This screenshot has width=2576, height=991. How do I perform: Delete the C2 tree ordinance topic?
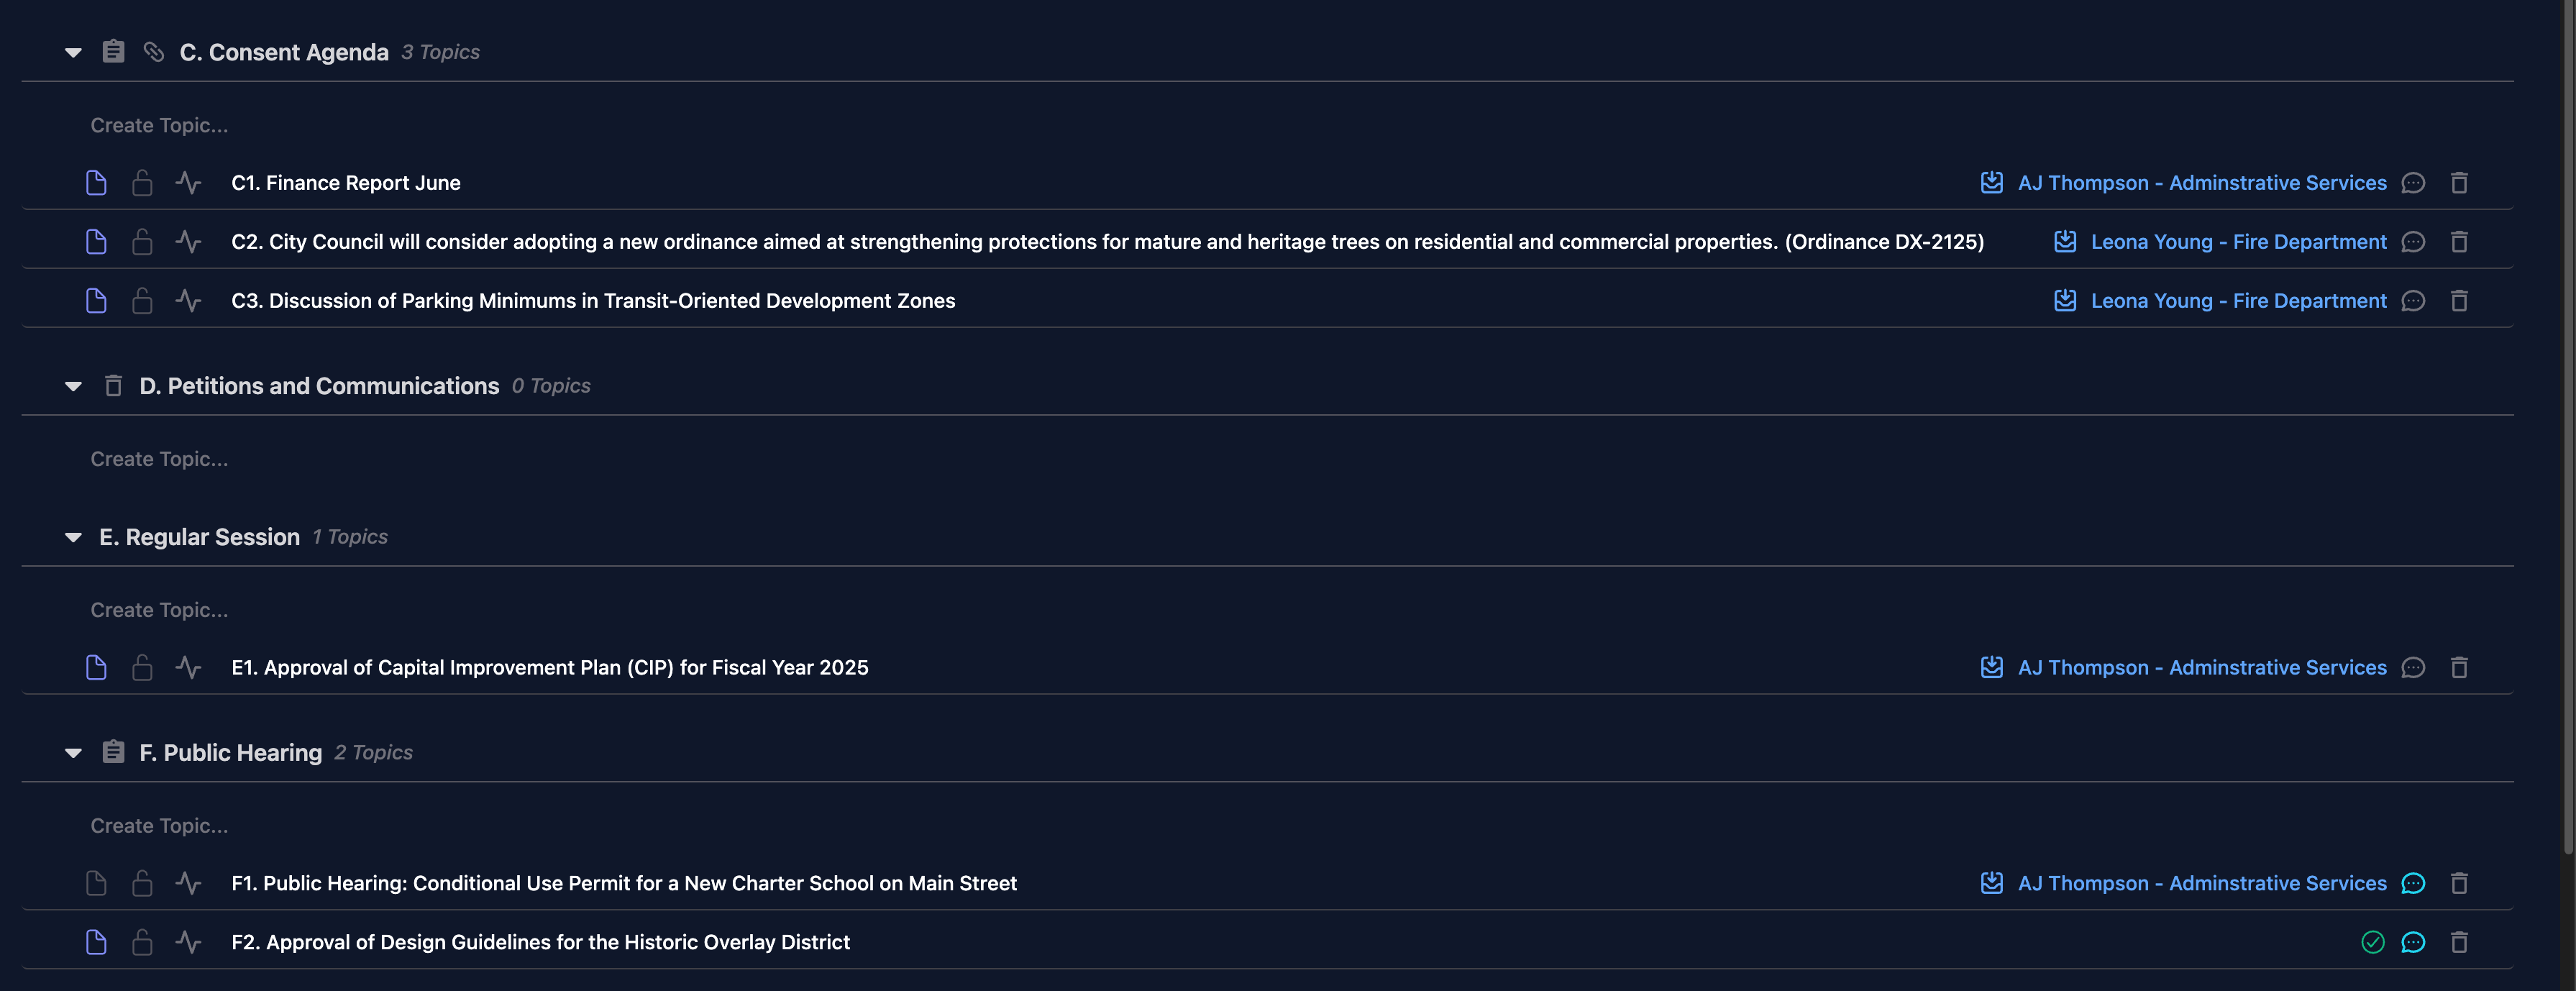click(2459, 242)
